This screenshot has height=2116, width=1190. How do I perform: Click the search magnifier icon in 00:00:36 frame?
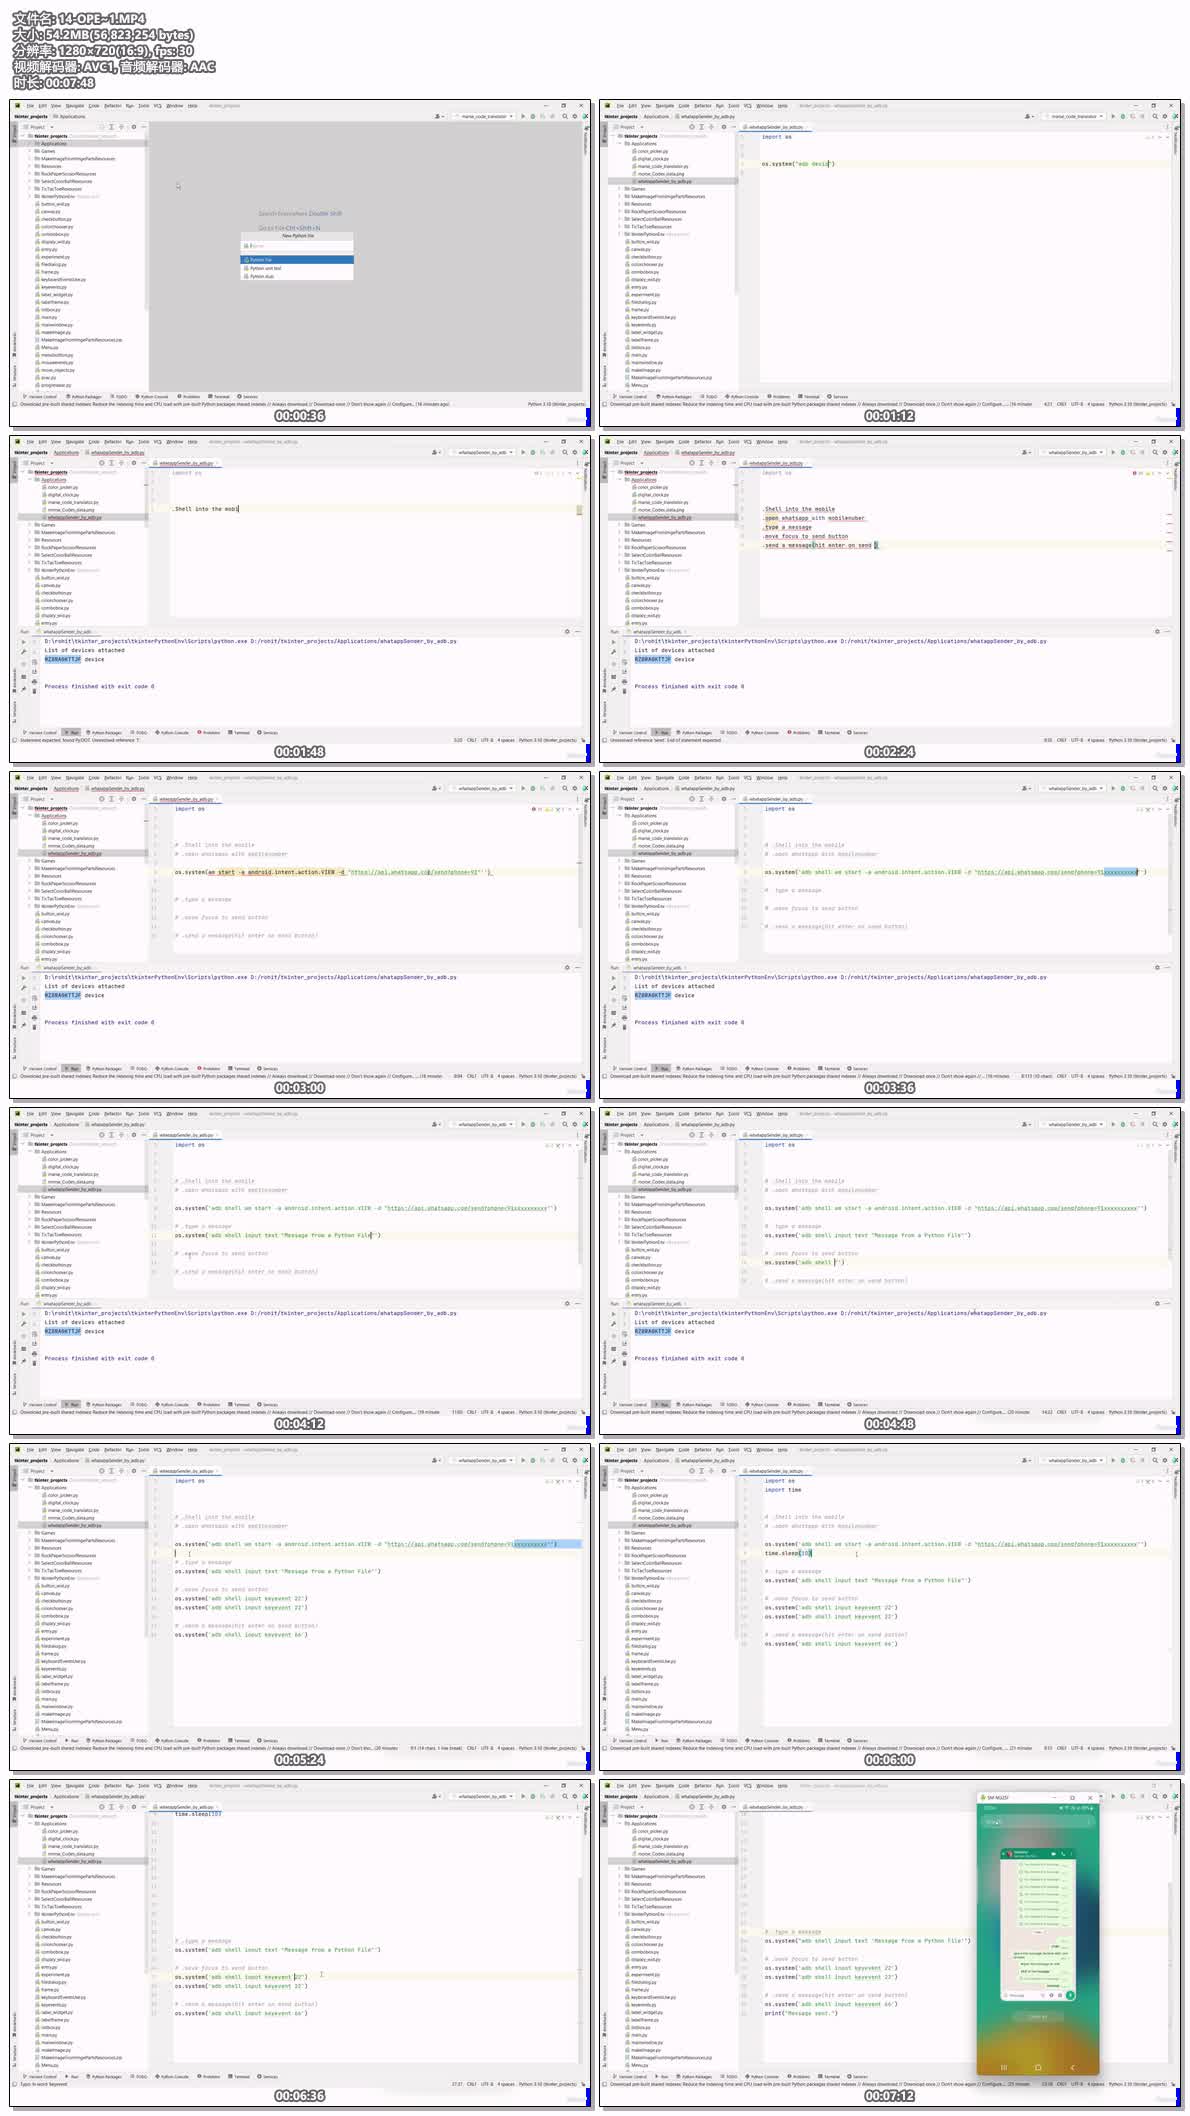point(565,116)
